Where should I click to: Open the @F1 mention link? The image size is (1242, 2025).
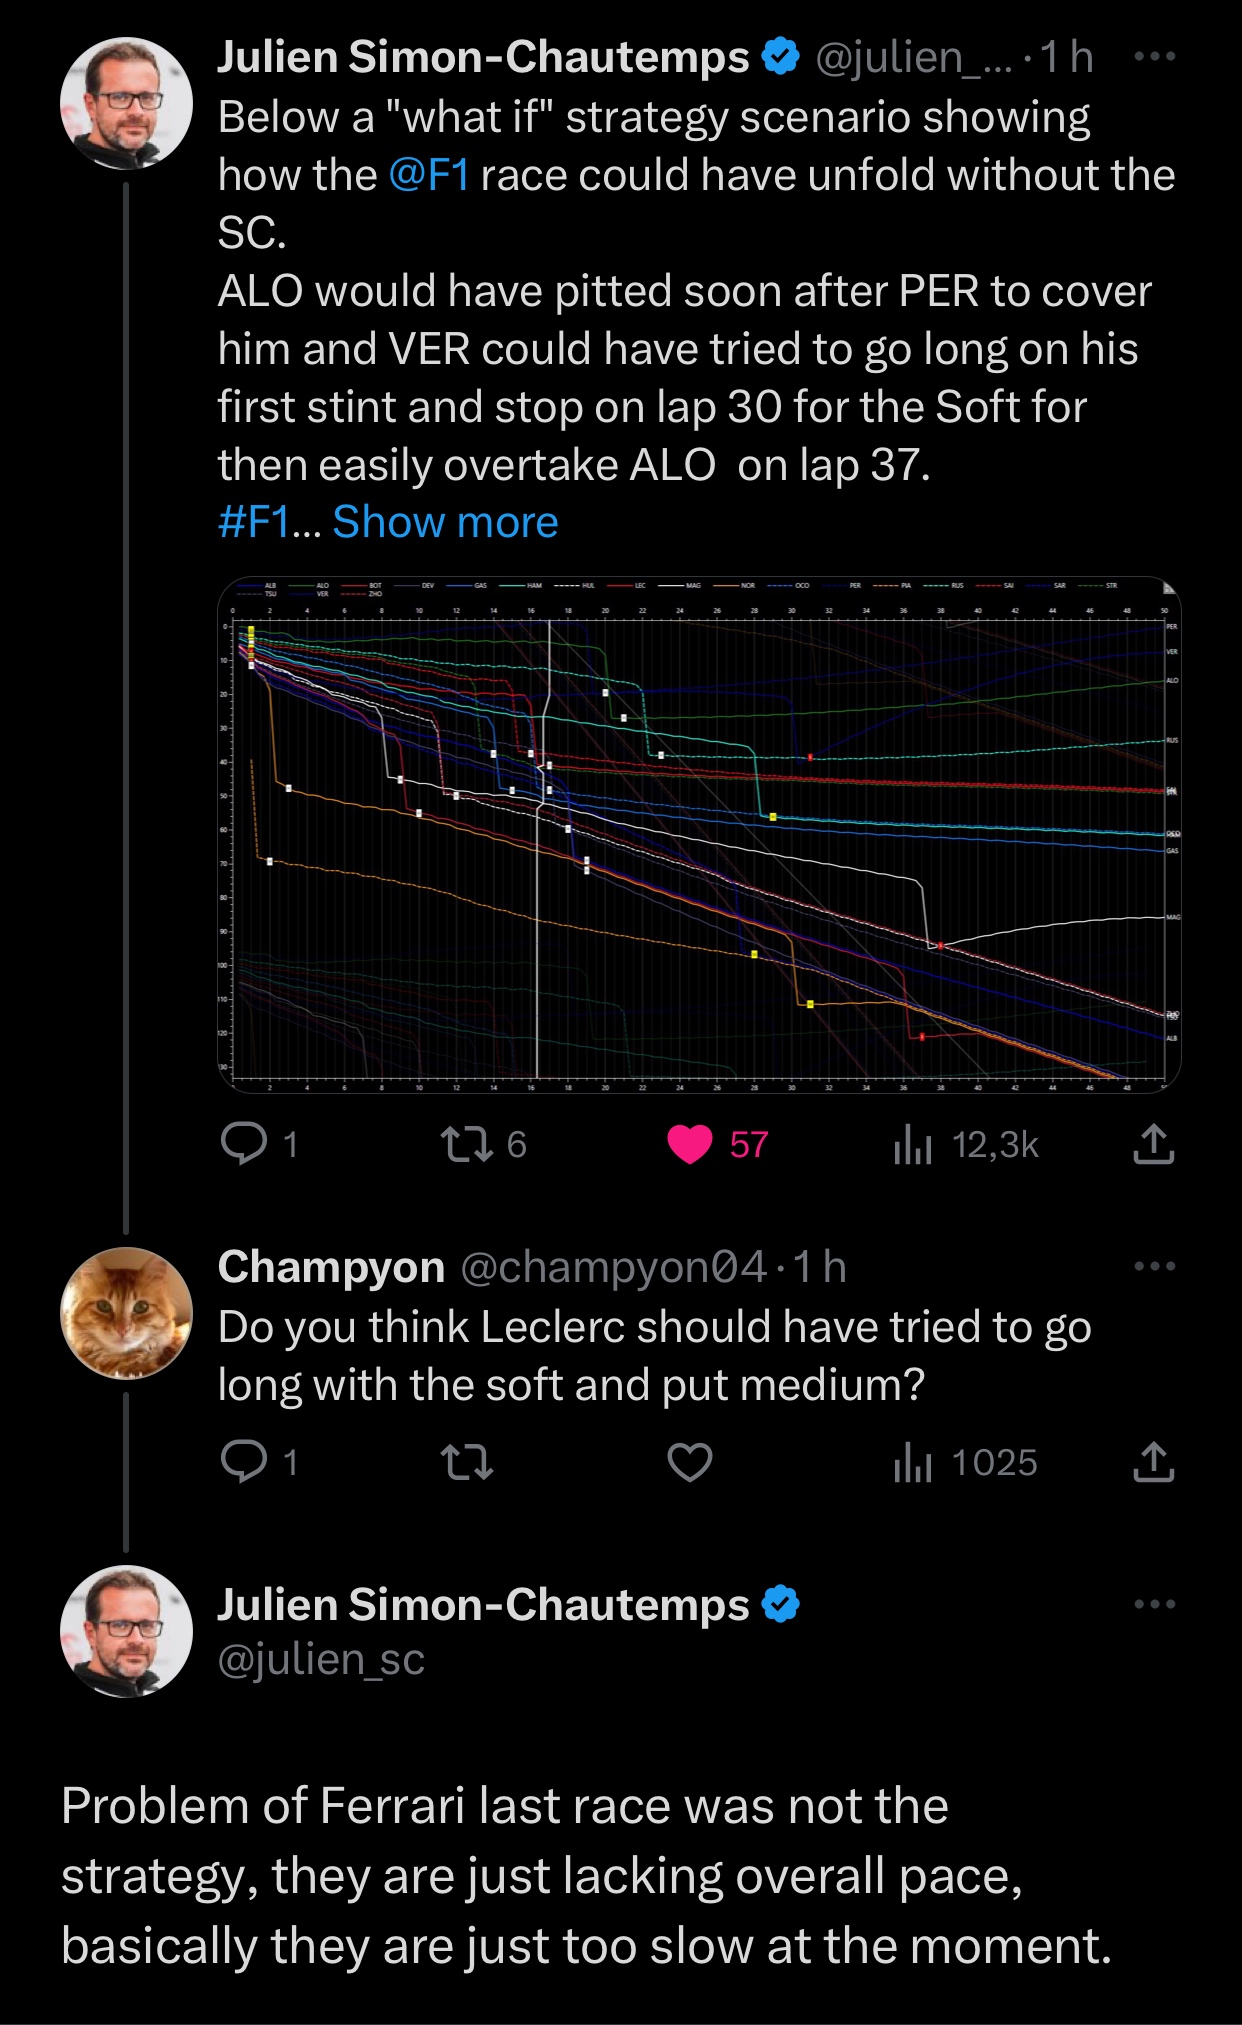[x=428, y=176]
